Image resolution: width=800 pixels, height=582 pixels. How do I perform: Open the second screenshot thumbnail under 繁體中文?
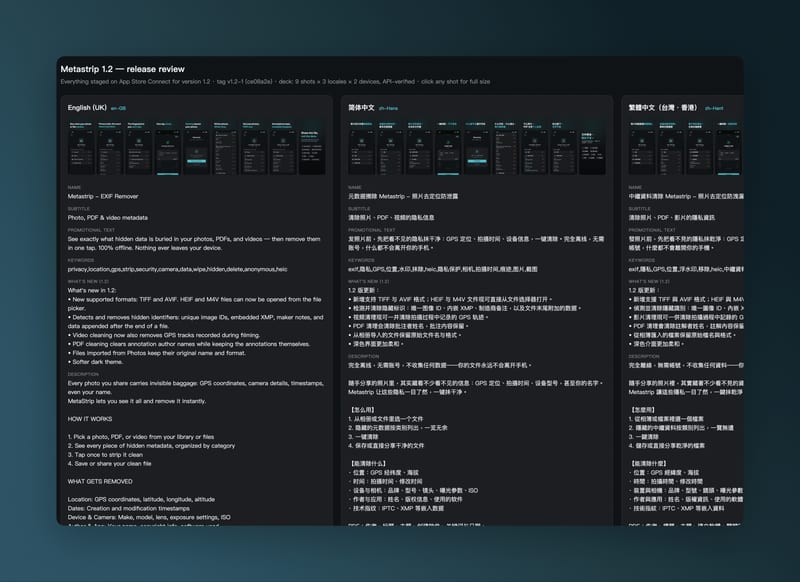[x=671, y=148]
